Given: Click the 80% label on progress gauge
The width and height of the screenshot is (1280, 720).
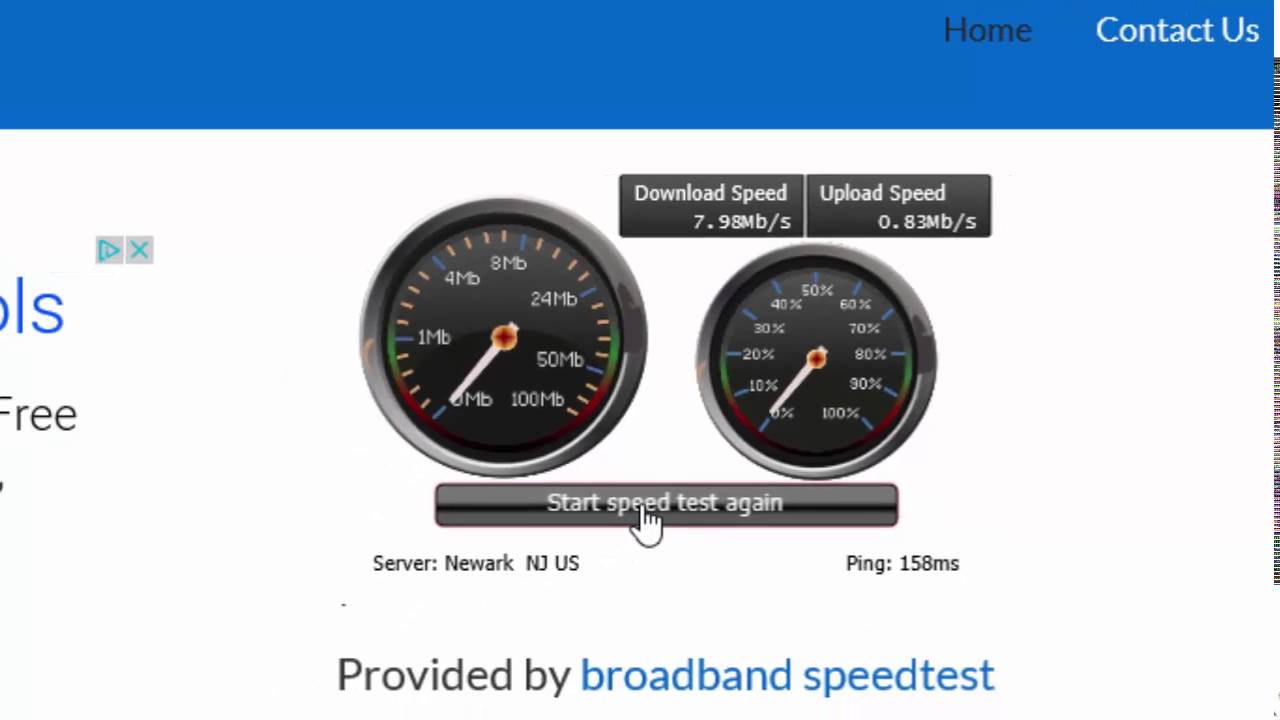Looking at the screenshot, I should [x=871, y=354].
